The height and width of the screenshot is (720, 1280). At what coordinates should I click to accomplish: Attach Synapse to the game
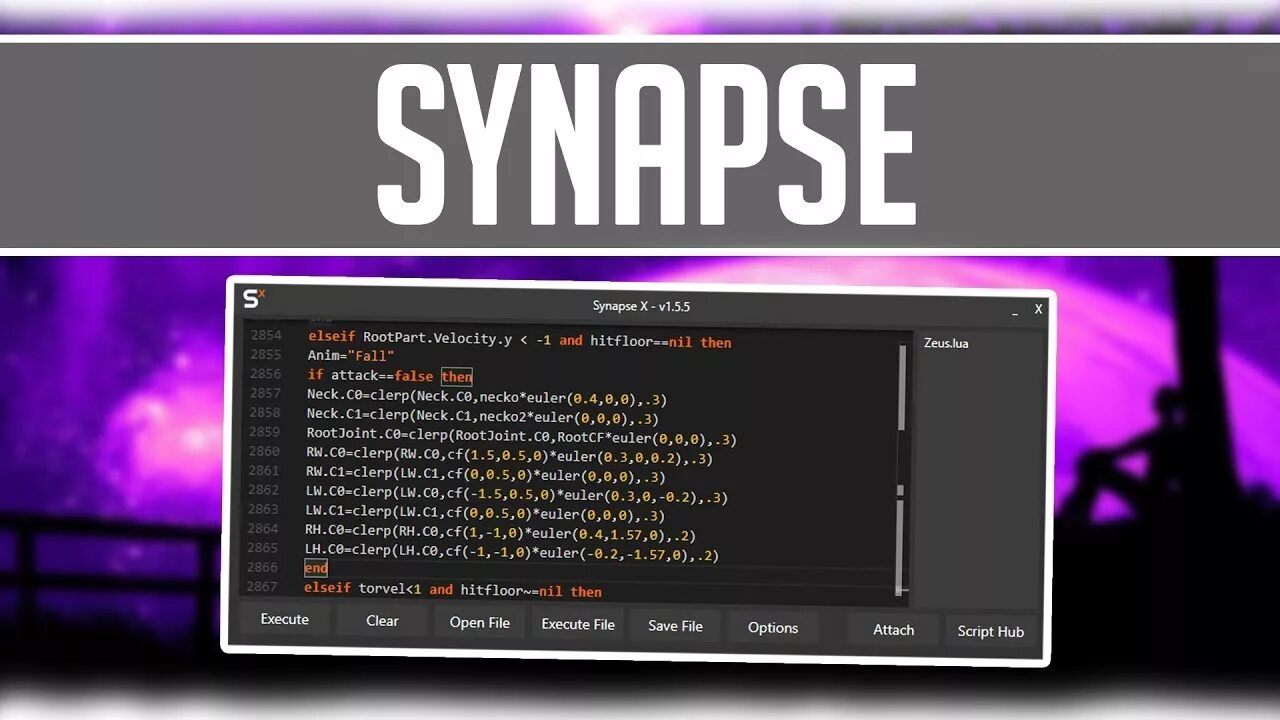coord(893,630)
